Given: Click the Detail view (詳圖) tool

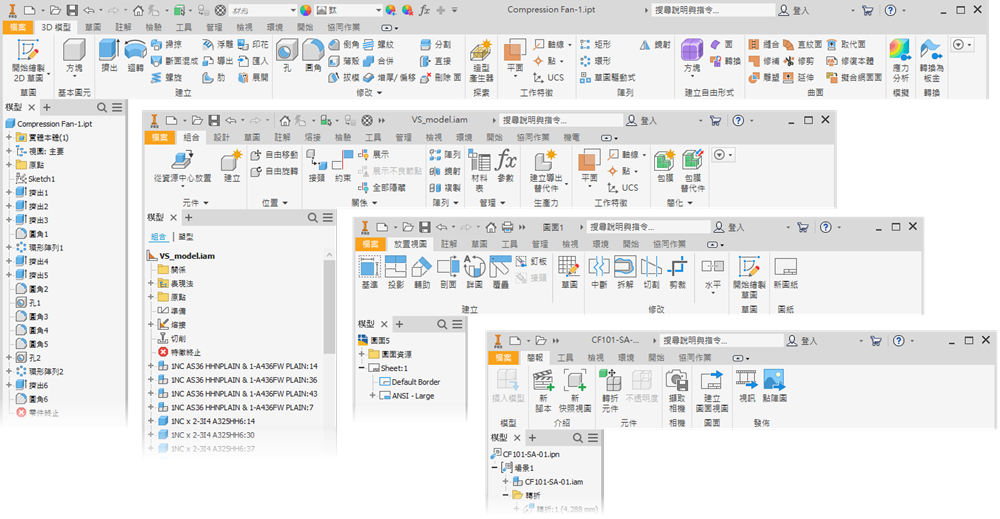Looking at the screenshot, I should pos(474,273).
